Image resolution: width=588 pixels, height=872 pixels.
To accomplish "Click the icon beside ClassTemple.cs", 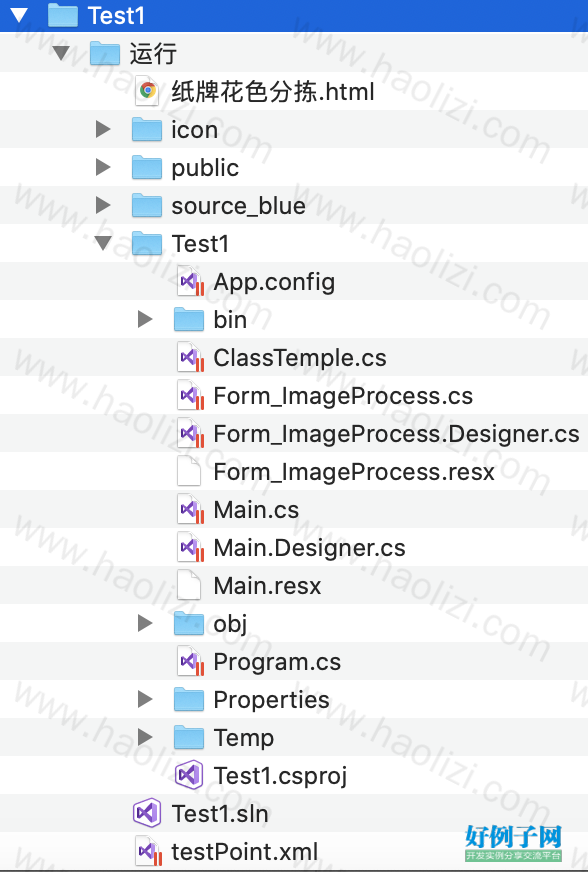I will pyautogui.click(x=190, y=358).
